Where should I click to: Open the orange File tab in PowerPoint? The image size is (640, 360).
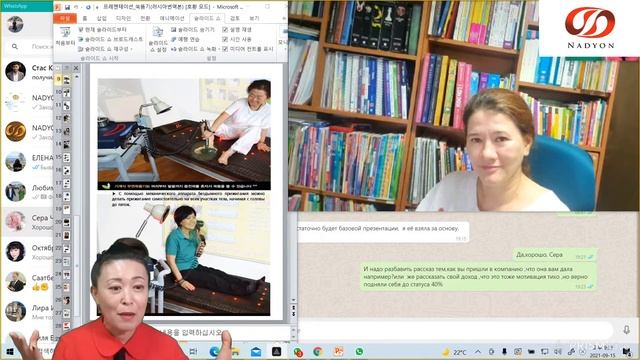64,18
